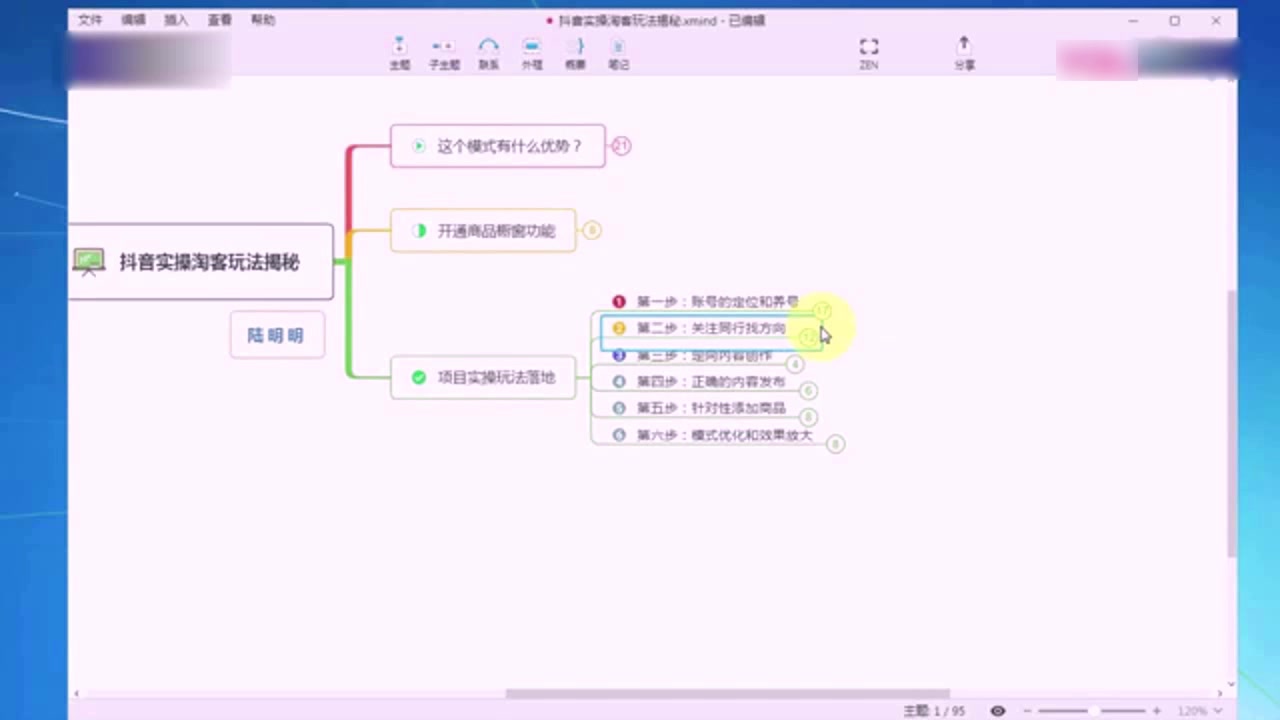Click priority 1 marker on 第一步
This screenshot has height=720, width=1280.
point(619,301)
